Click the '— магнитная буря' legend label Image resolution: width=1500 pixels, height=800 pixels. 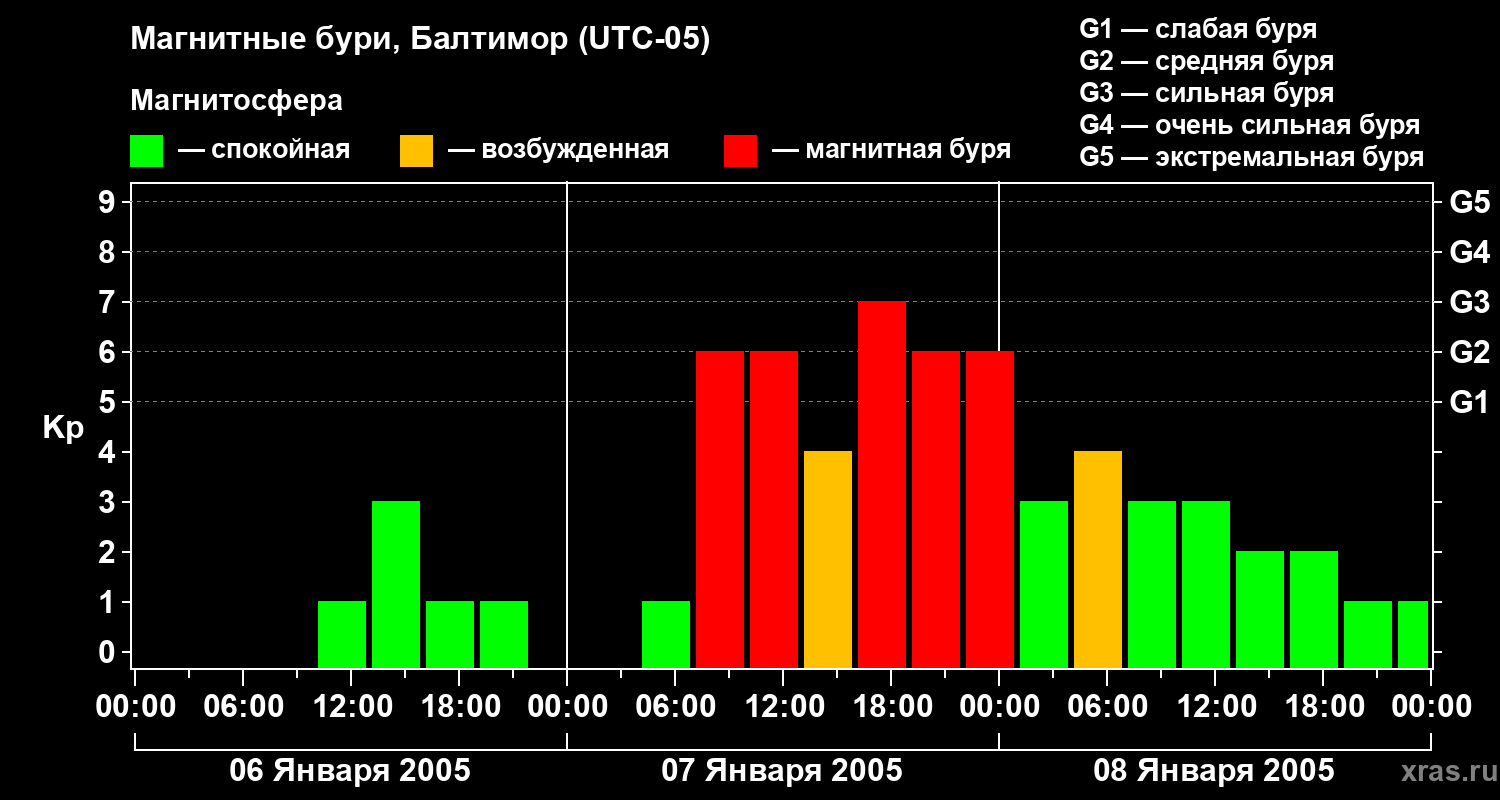(x=891, y=150)
